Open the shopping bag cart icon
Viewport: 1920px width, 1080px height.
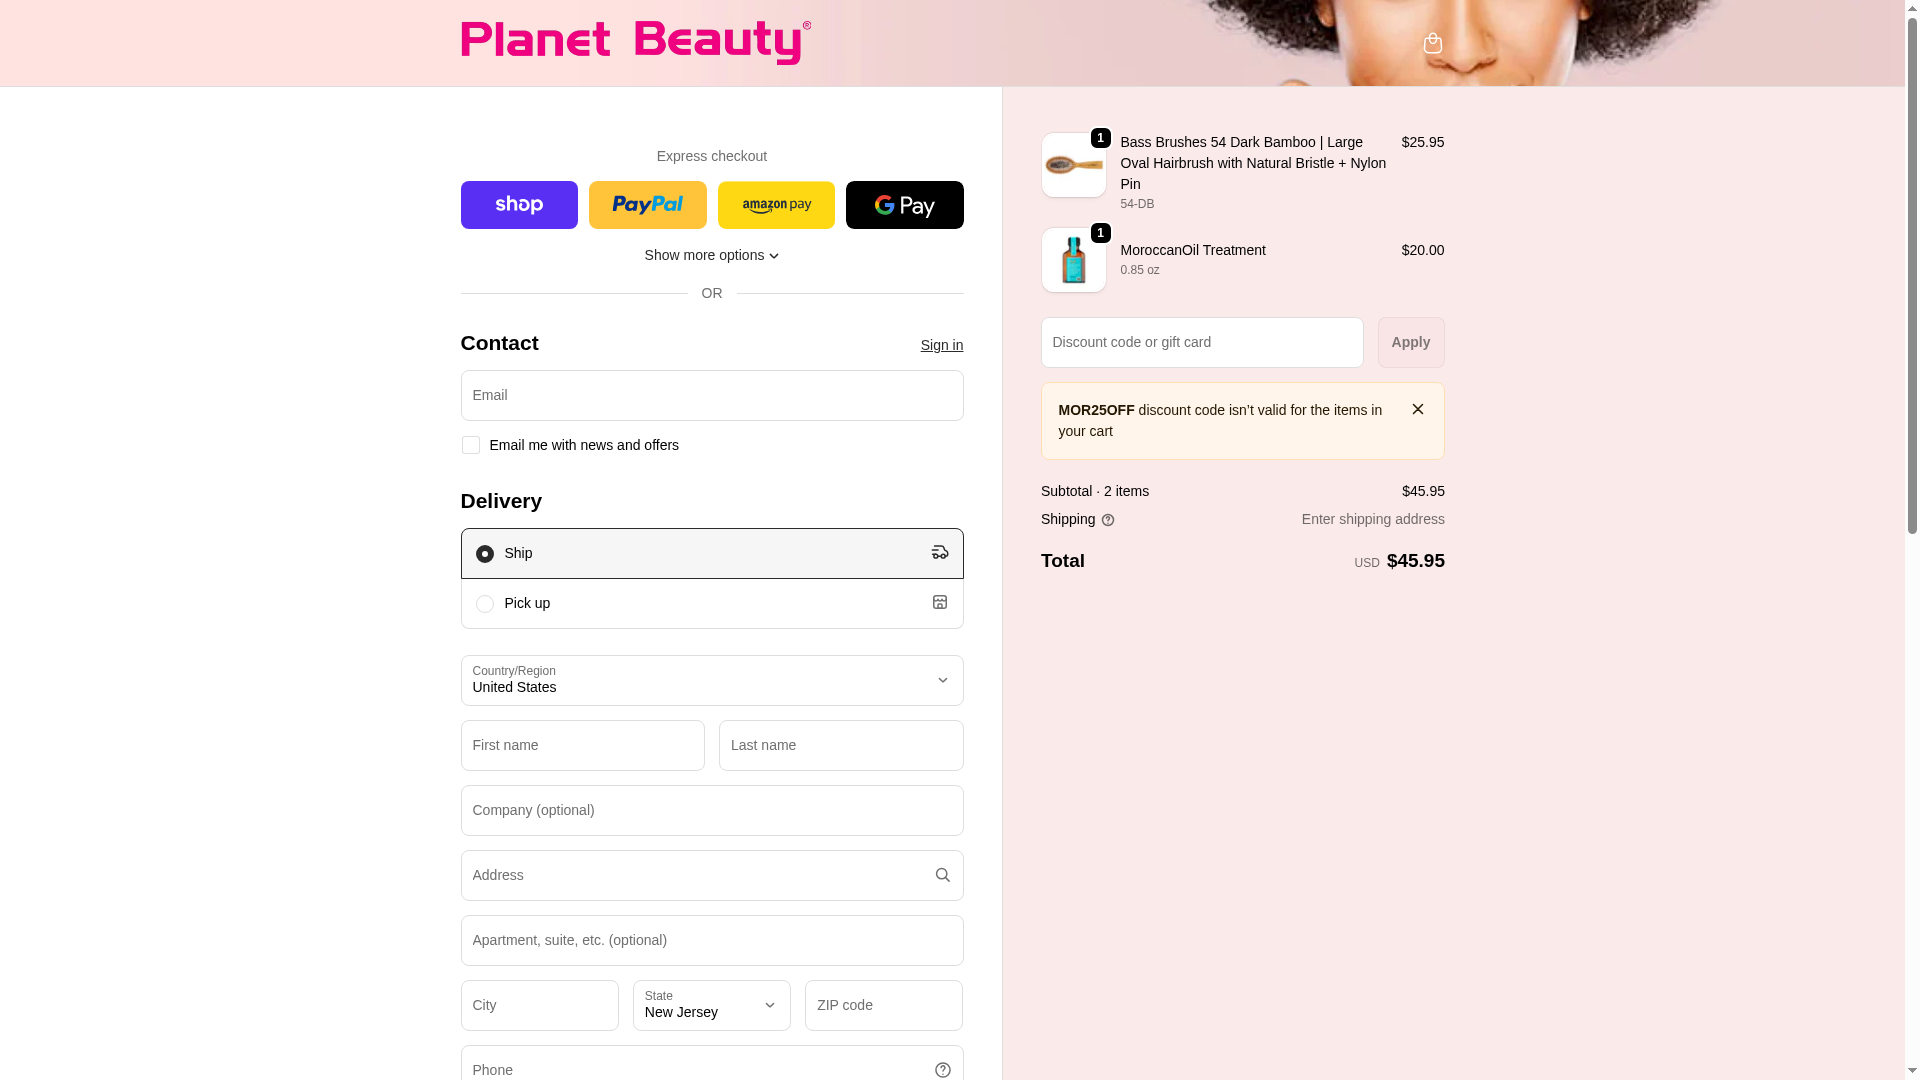pyautogui.click(x=1432, y=43)
